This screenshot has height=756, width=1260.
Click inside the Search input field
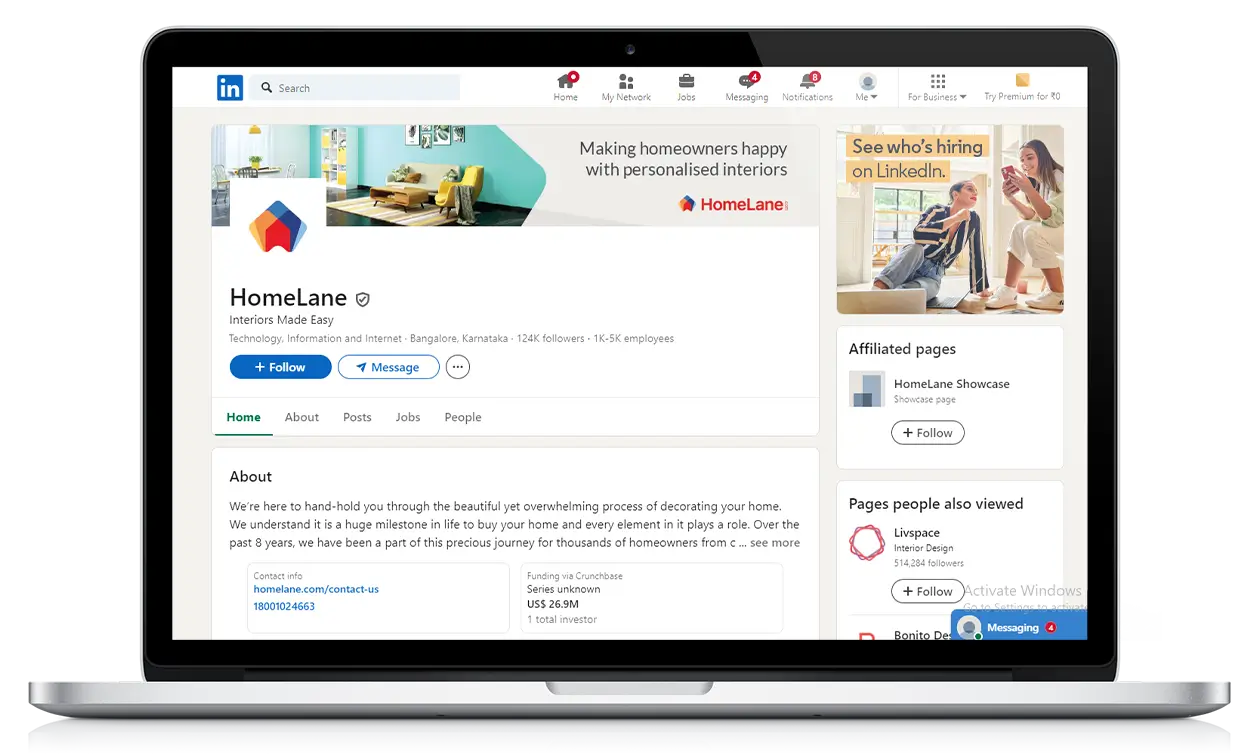click(x=355, y=88)
